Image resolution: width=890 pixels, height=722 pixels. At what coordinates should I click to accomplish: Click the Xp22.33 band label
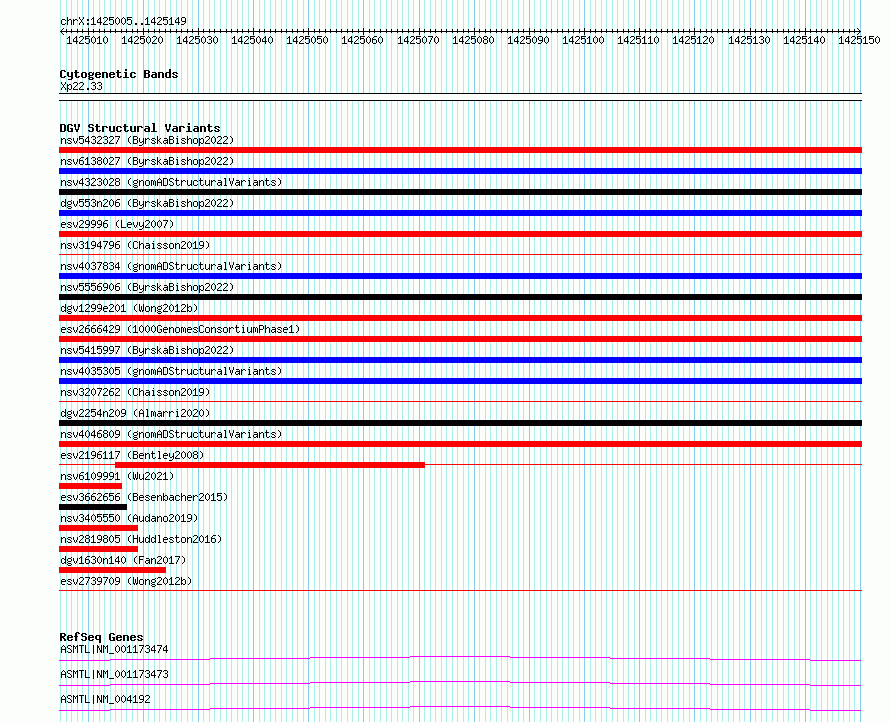pyautogui.click(x=81, y=86)
